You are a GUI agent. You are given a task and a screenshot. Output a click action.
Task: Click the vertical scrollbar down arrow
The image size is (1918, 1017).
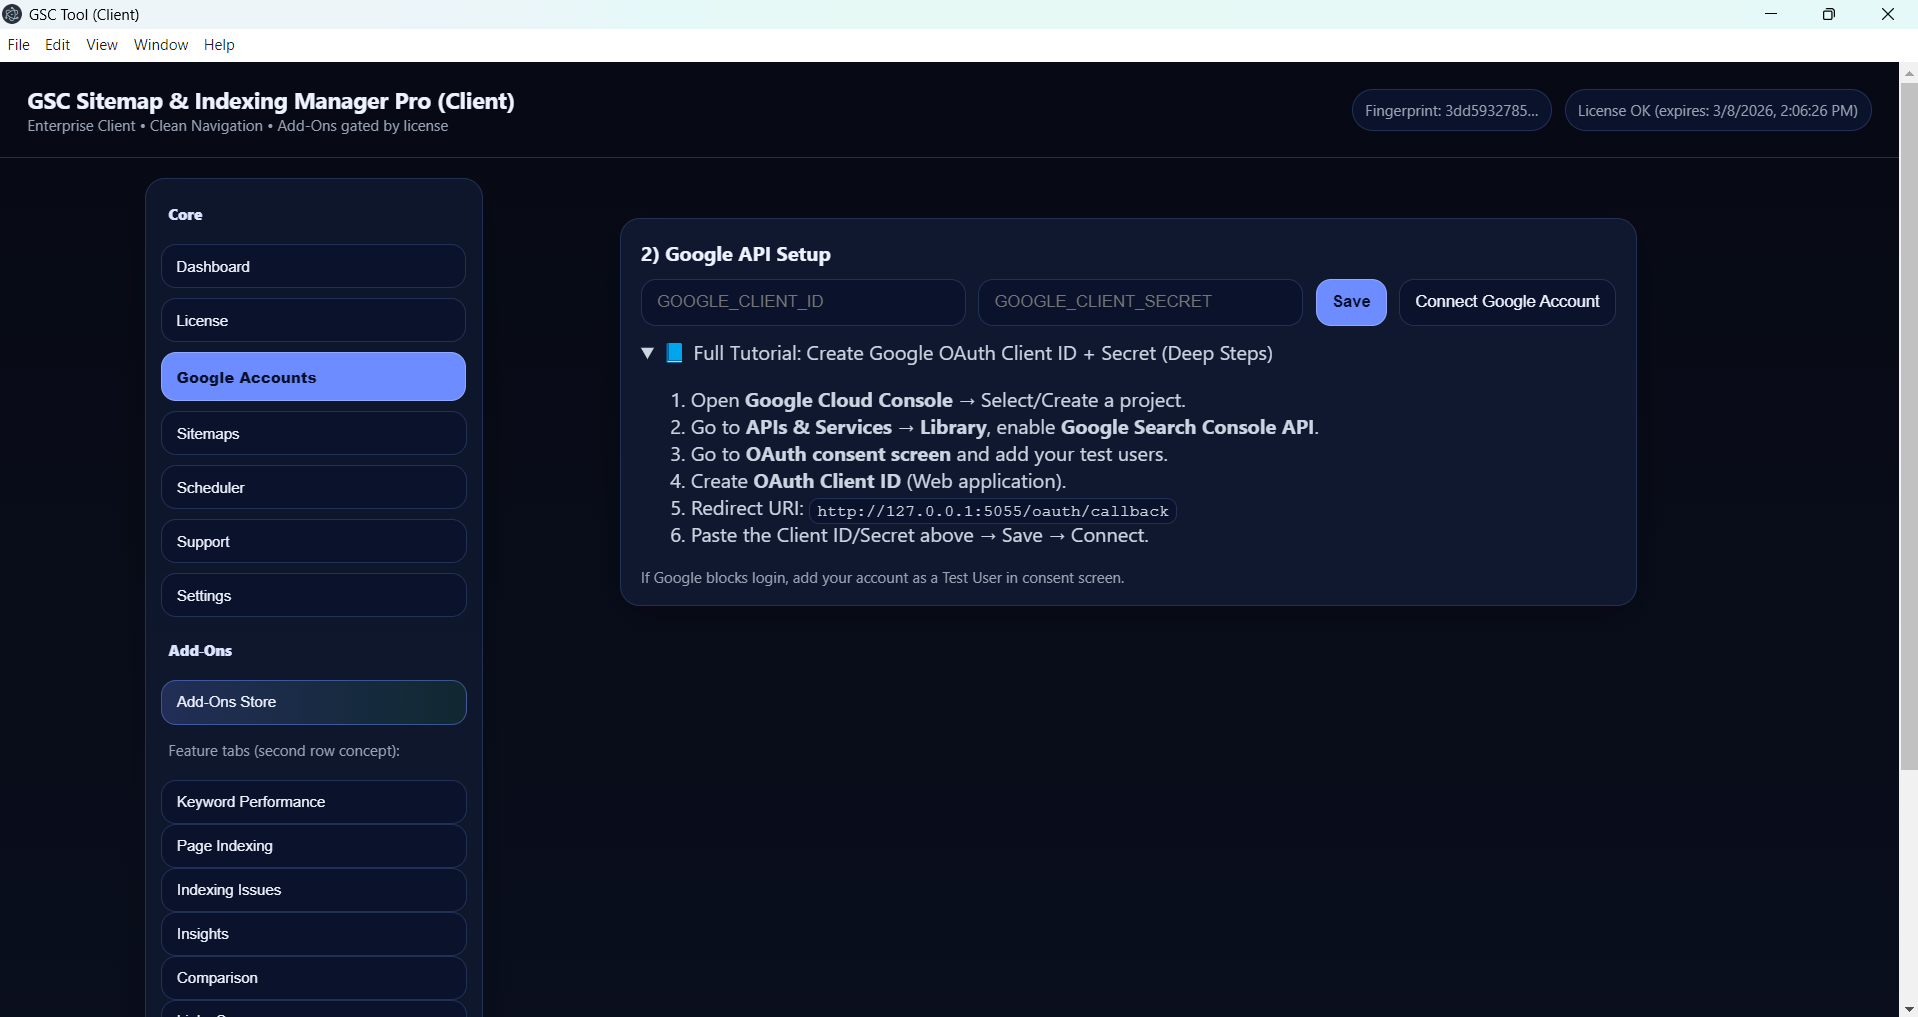point(1908,1008)
